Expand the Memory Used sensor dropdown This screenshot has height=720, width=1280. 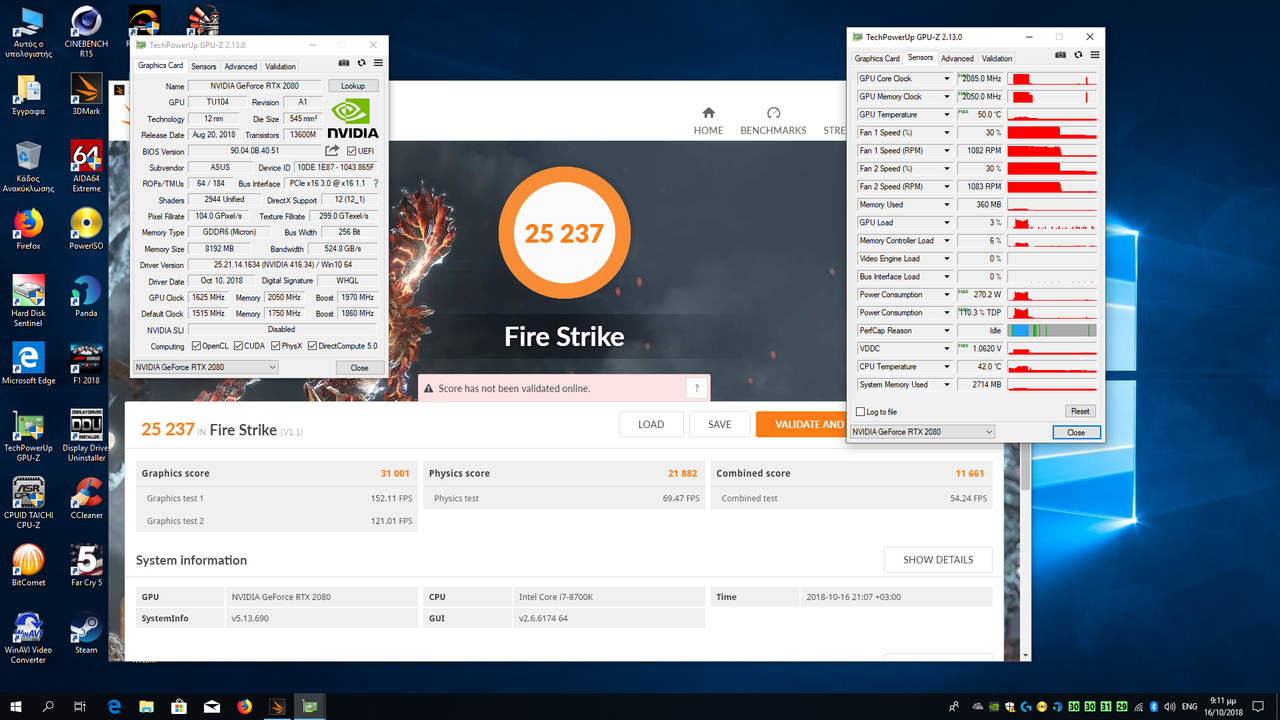[947, 205]
